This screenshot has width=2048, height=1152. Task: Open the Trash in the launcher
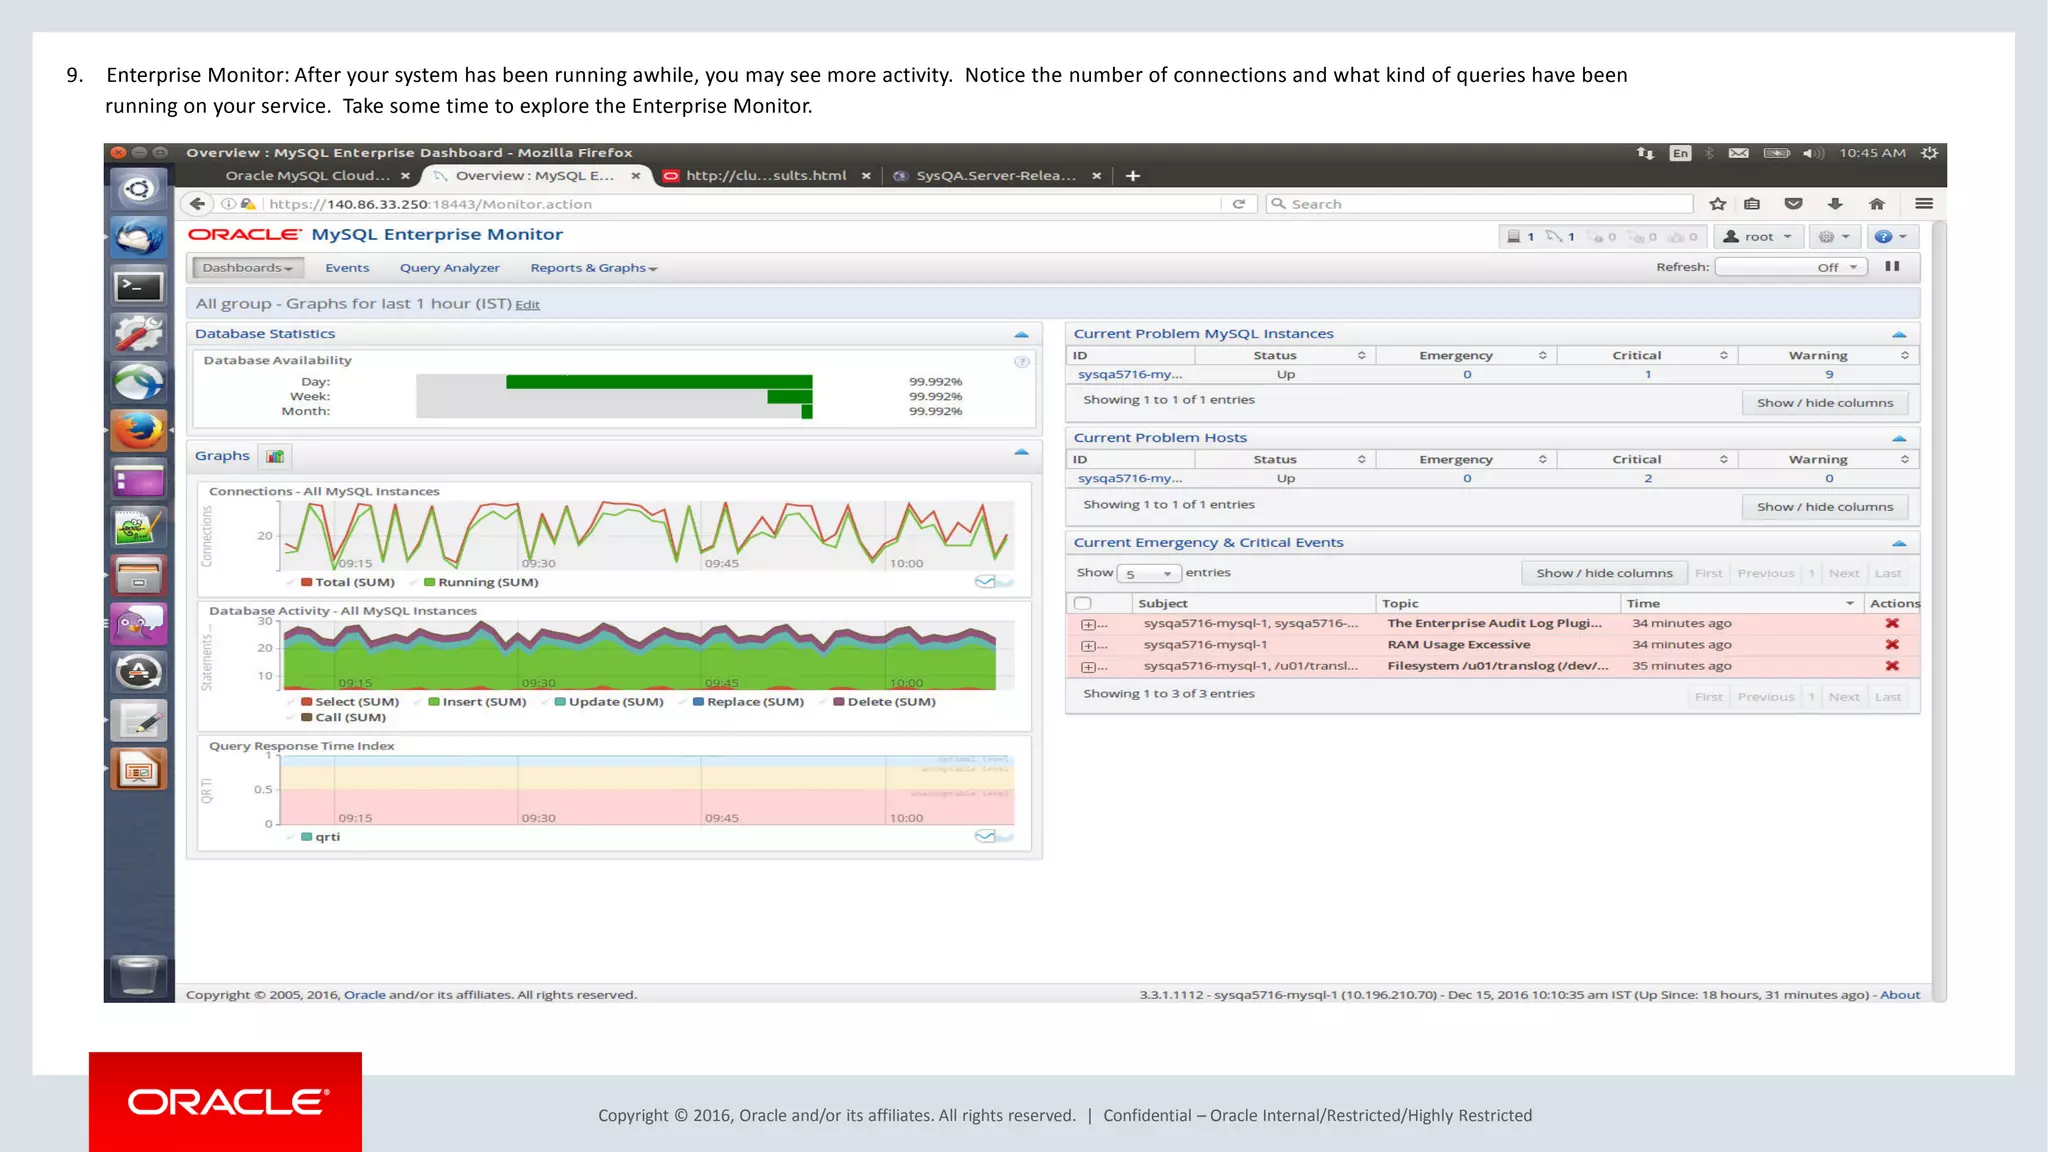[139, 975]
